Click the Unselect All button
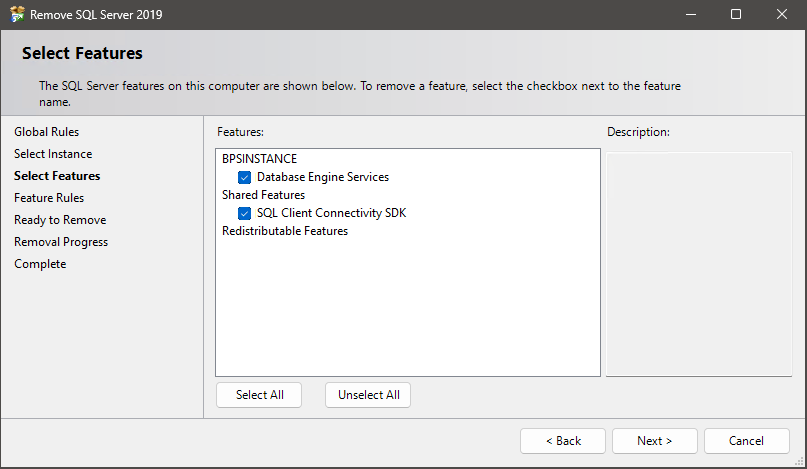 click(x=368, y=395)
